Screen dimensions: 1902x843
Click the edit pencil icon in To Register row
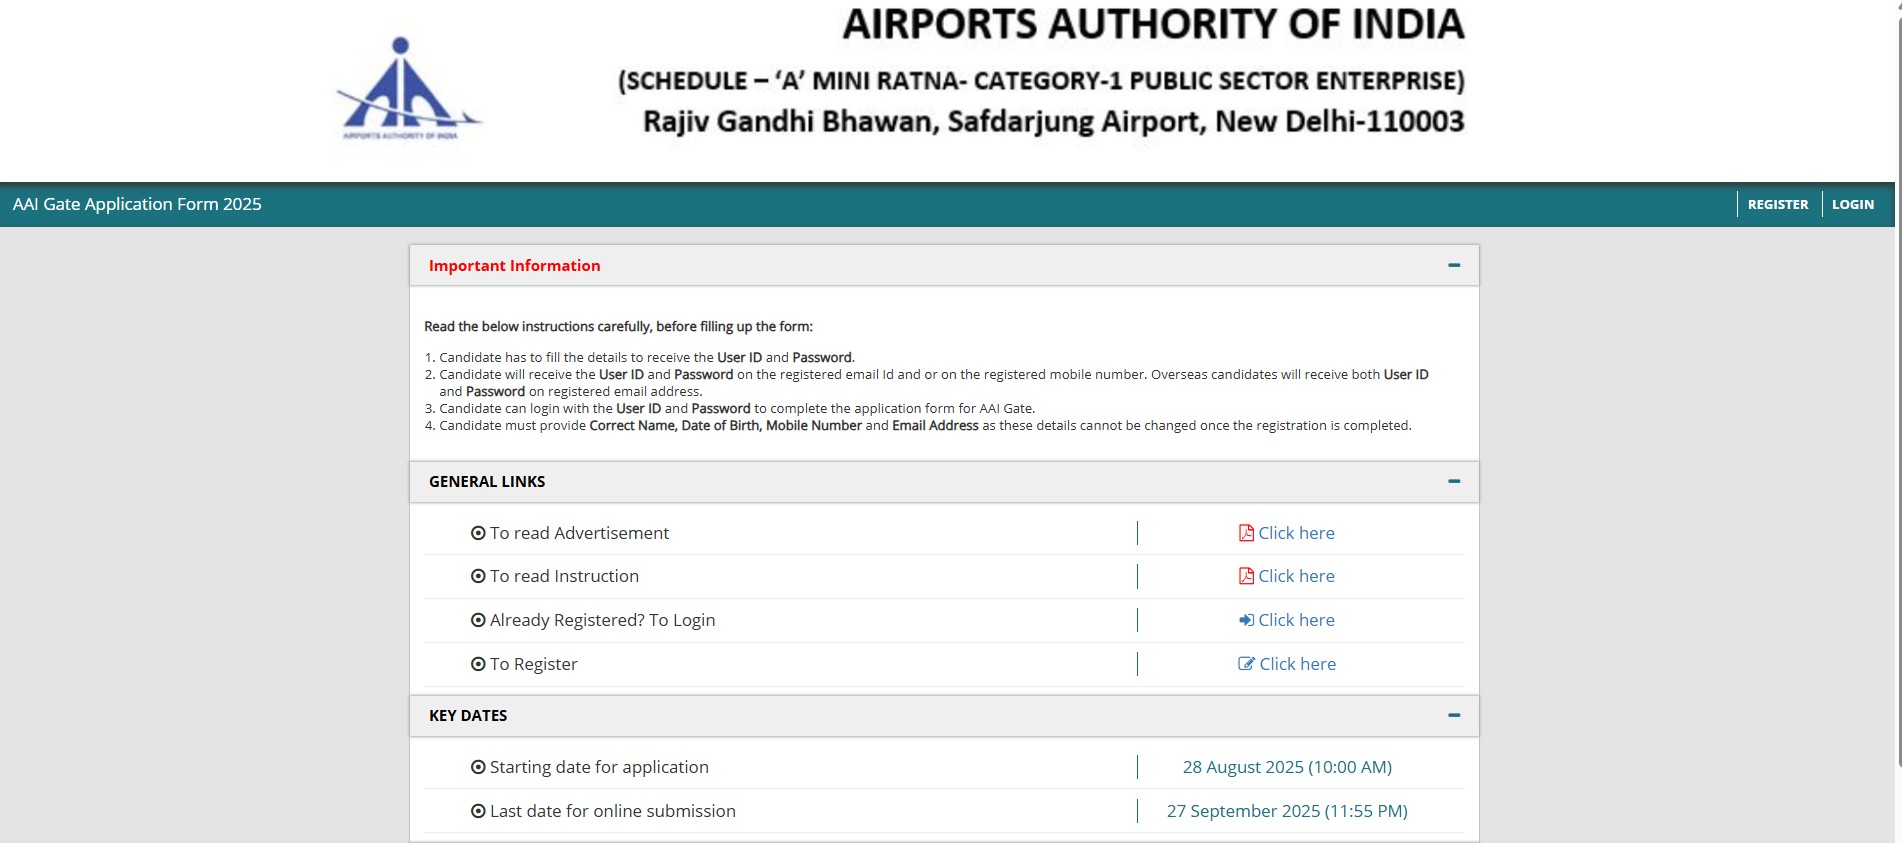tap(1246, 664)
